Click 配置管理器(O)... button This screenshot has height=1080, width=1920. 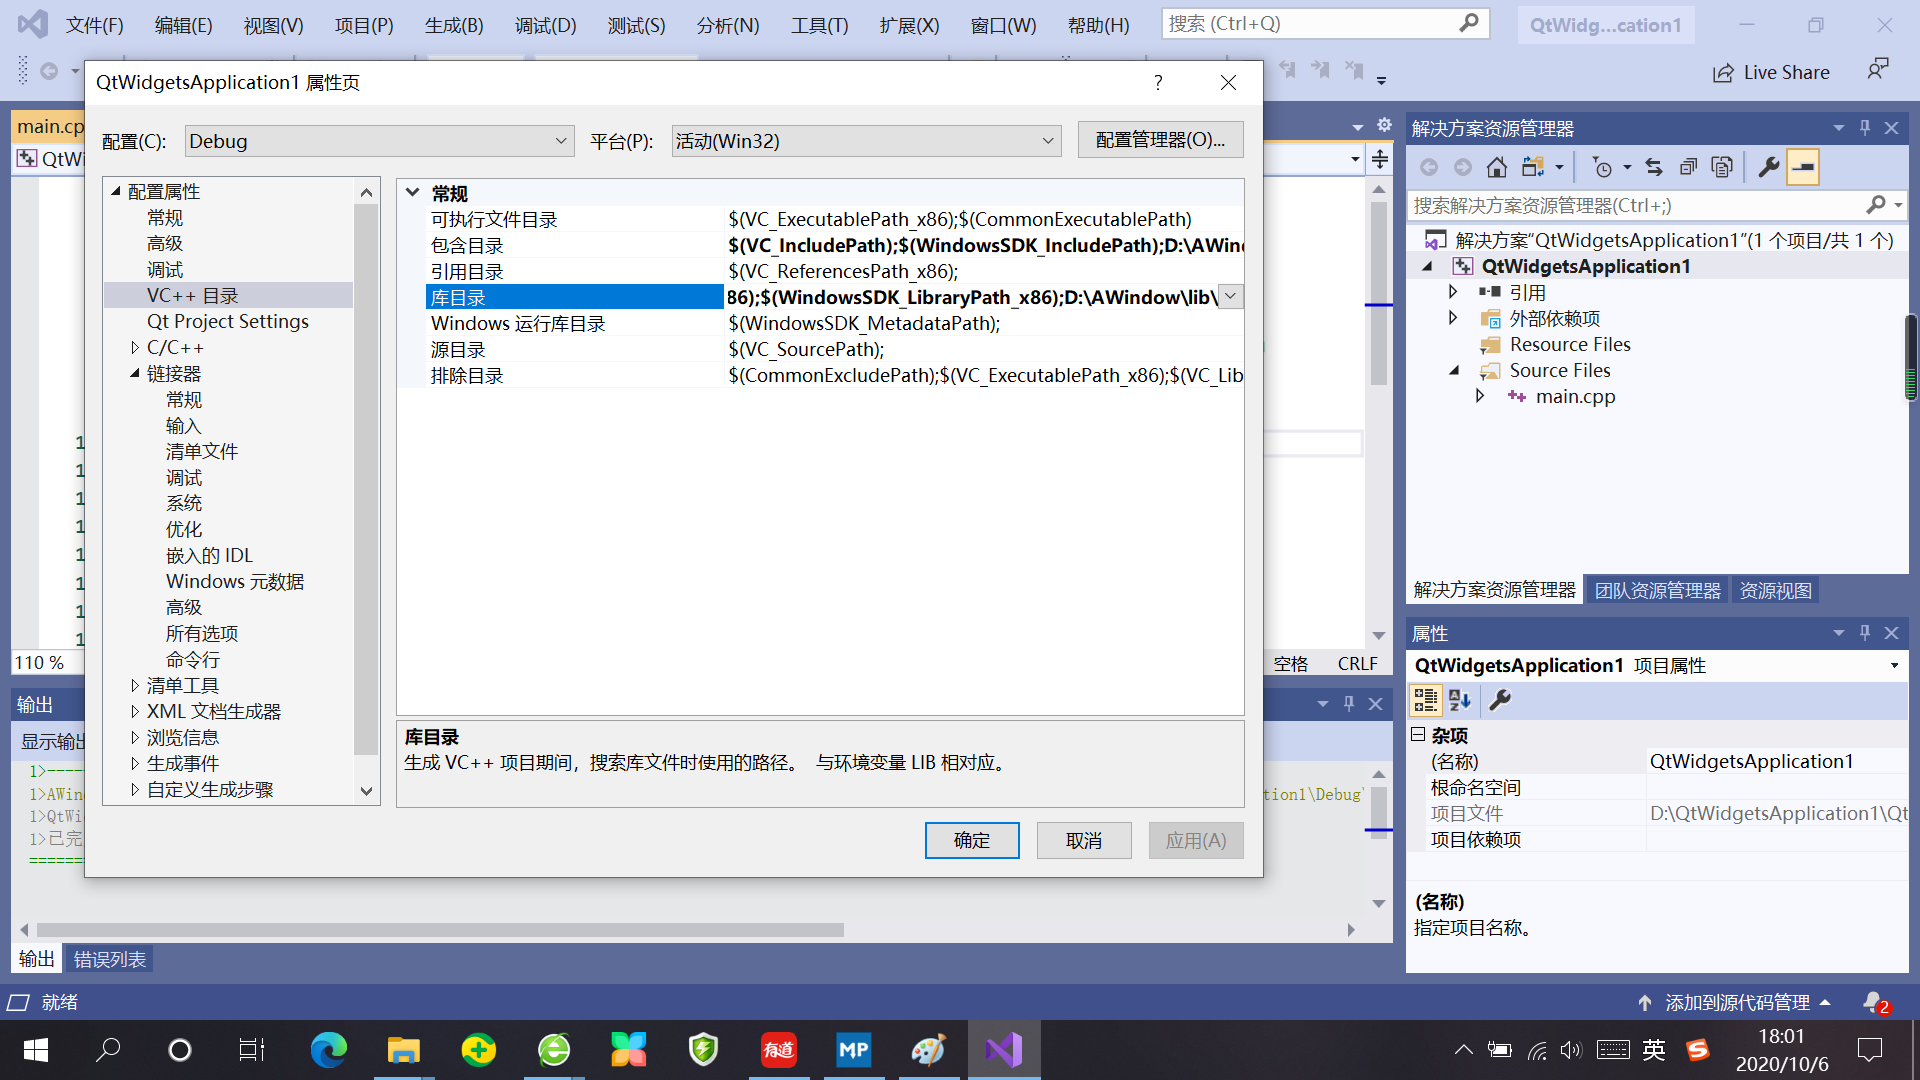(x=1160, y=140)
